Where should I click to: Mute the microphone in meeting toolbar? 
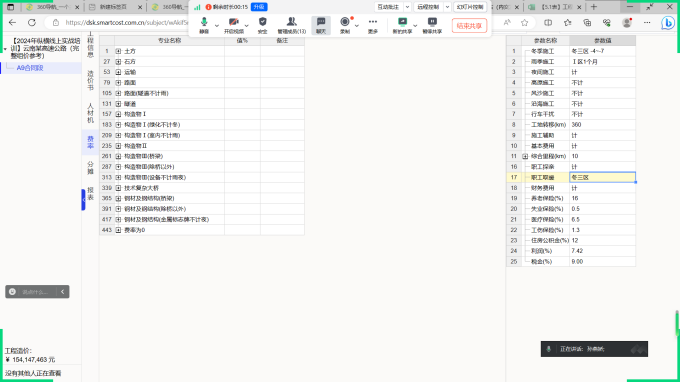click(x=204, y=25)
